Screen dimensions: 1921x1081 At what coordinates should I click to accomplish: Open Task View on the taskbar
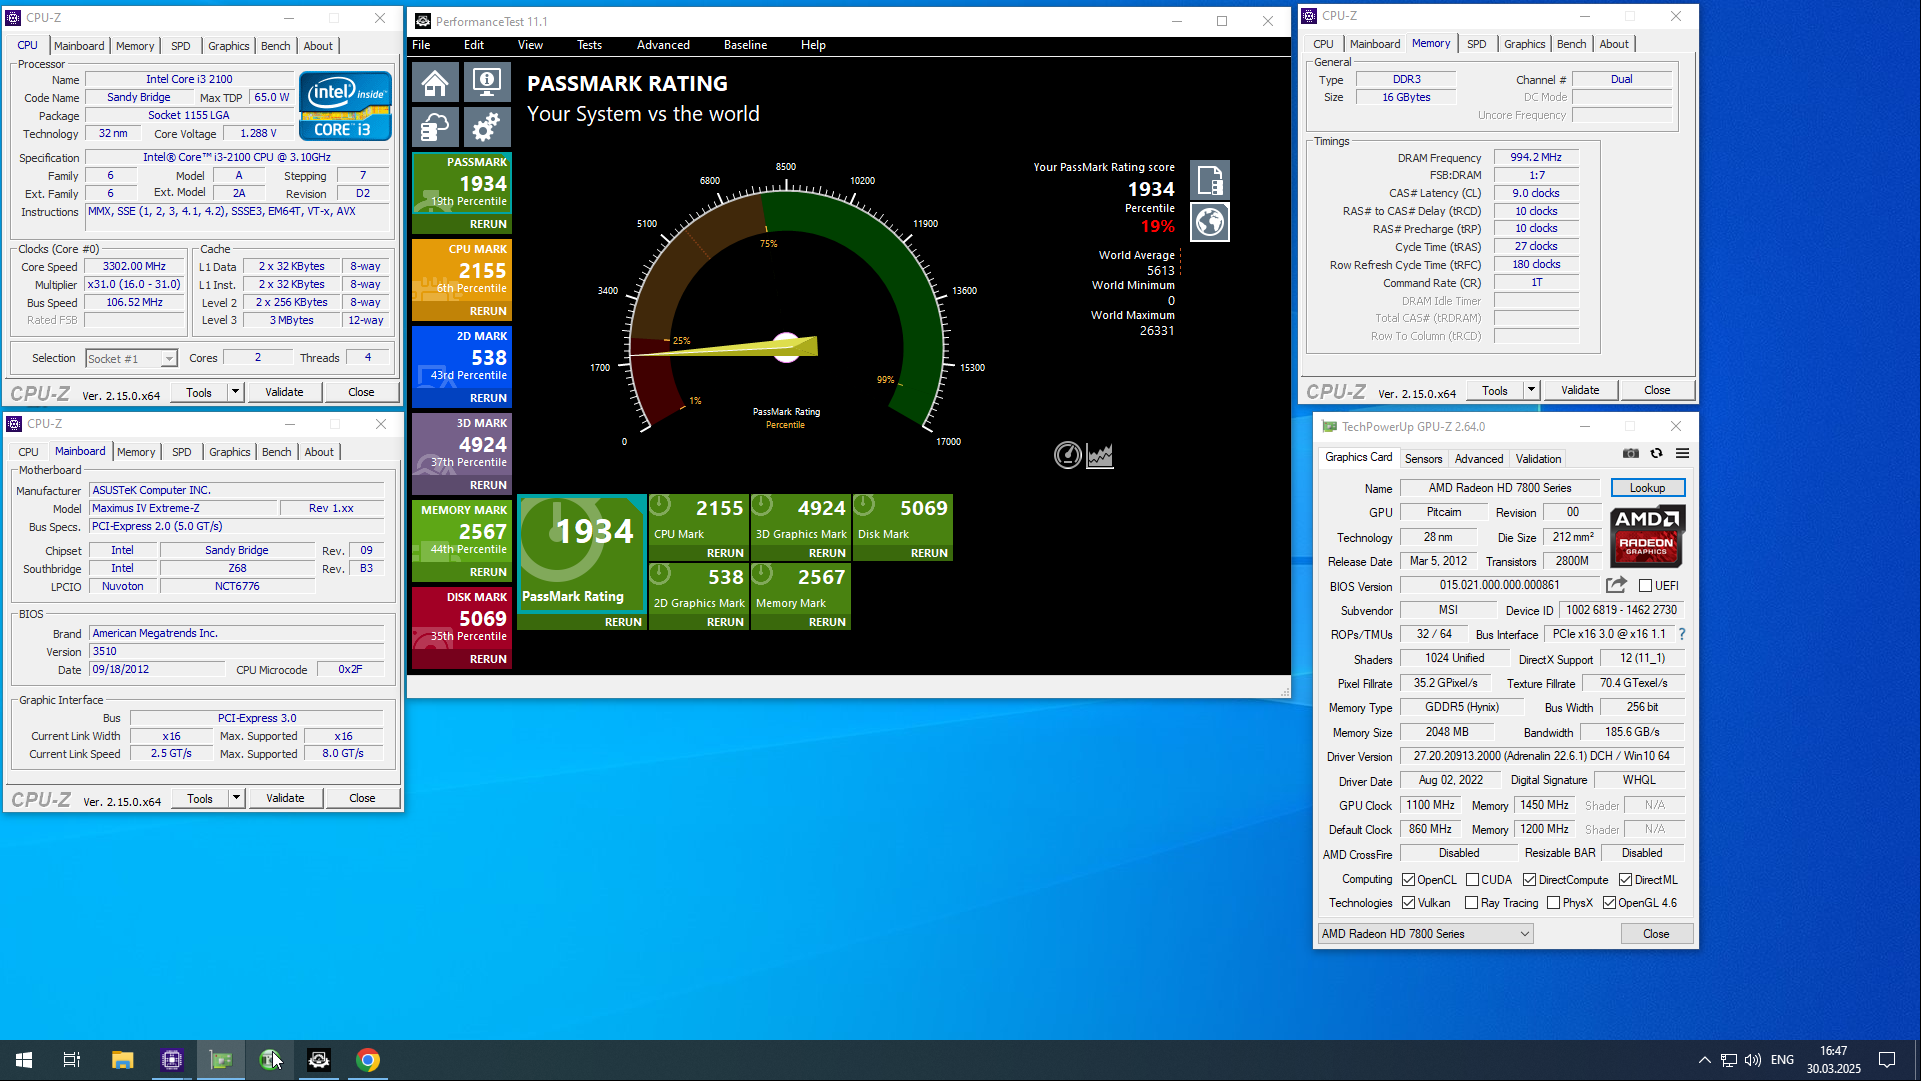point(72,1060)
